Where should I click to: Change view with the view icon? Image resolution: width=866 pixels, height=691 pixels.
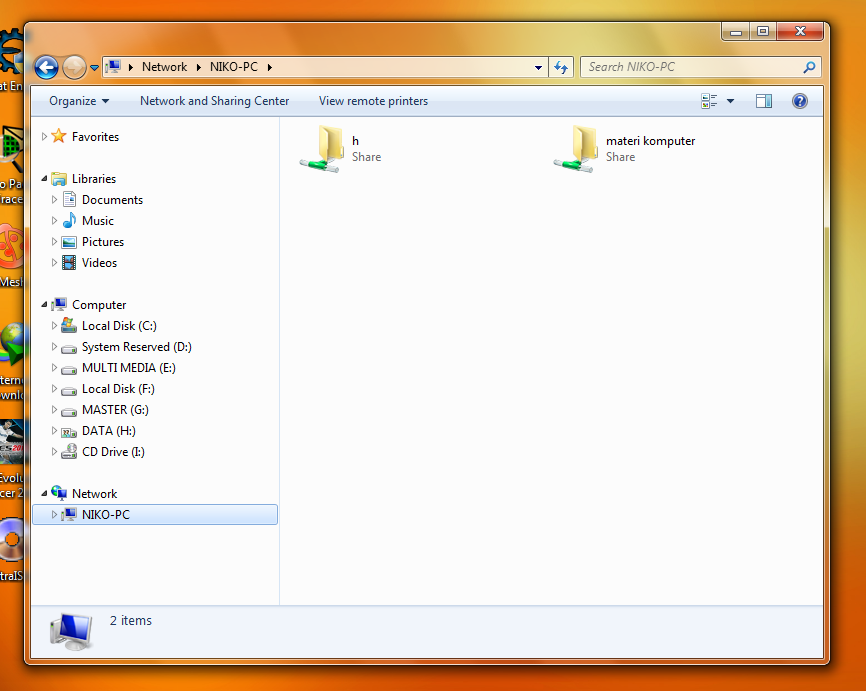[x=709, y=101]
